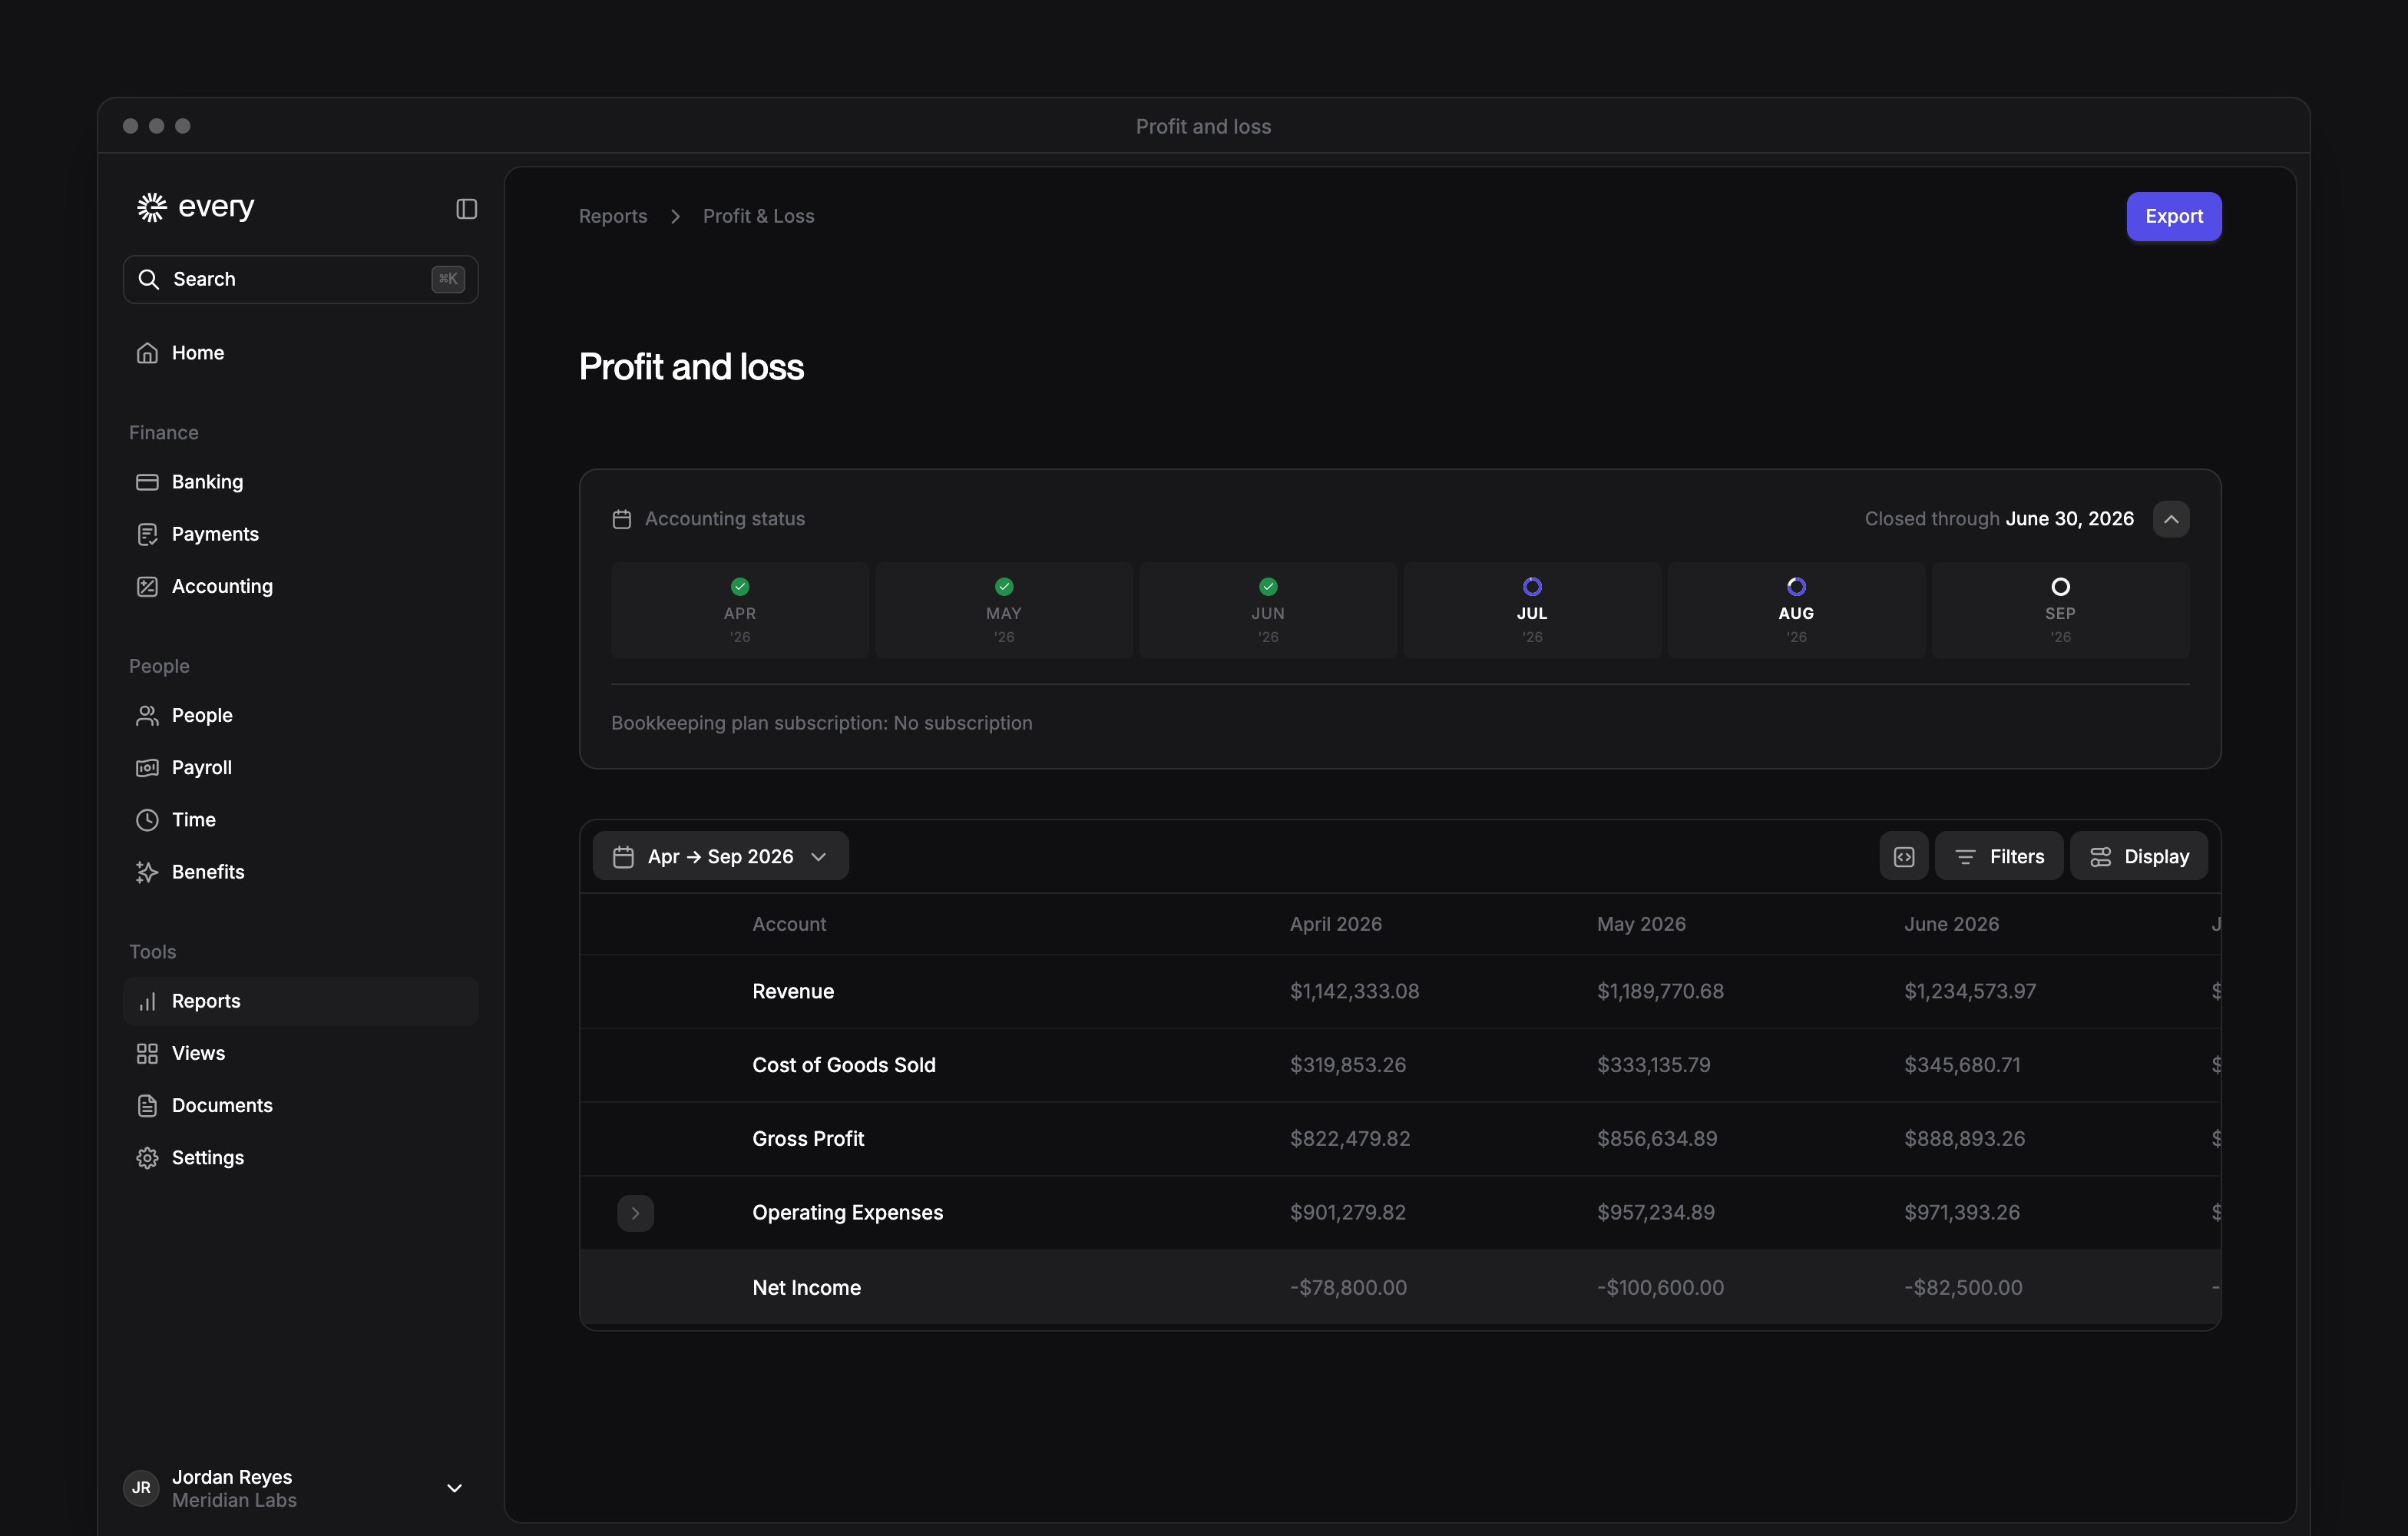Click the Benefits sparkle icon
This screenshot has width=2408, height=1536.
(147, 872)
